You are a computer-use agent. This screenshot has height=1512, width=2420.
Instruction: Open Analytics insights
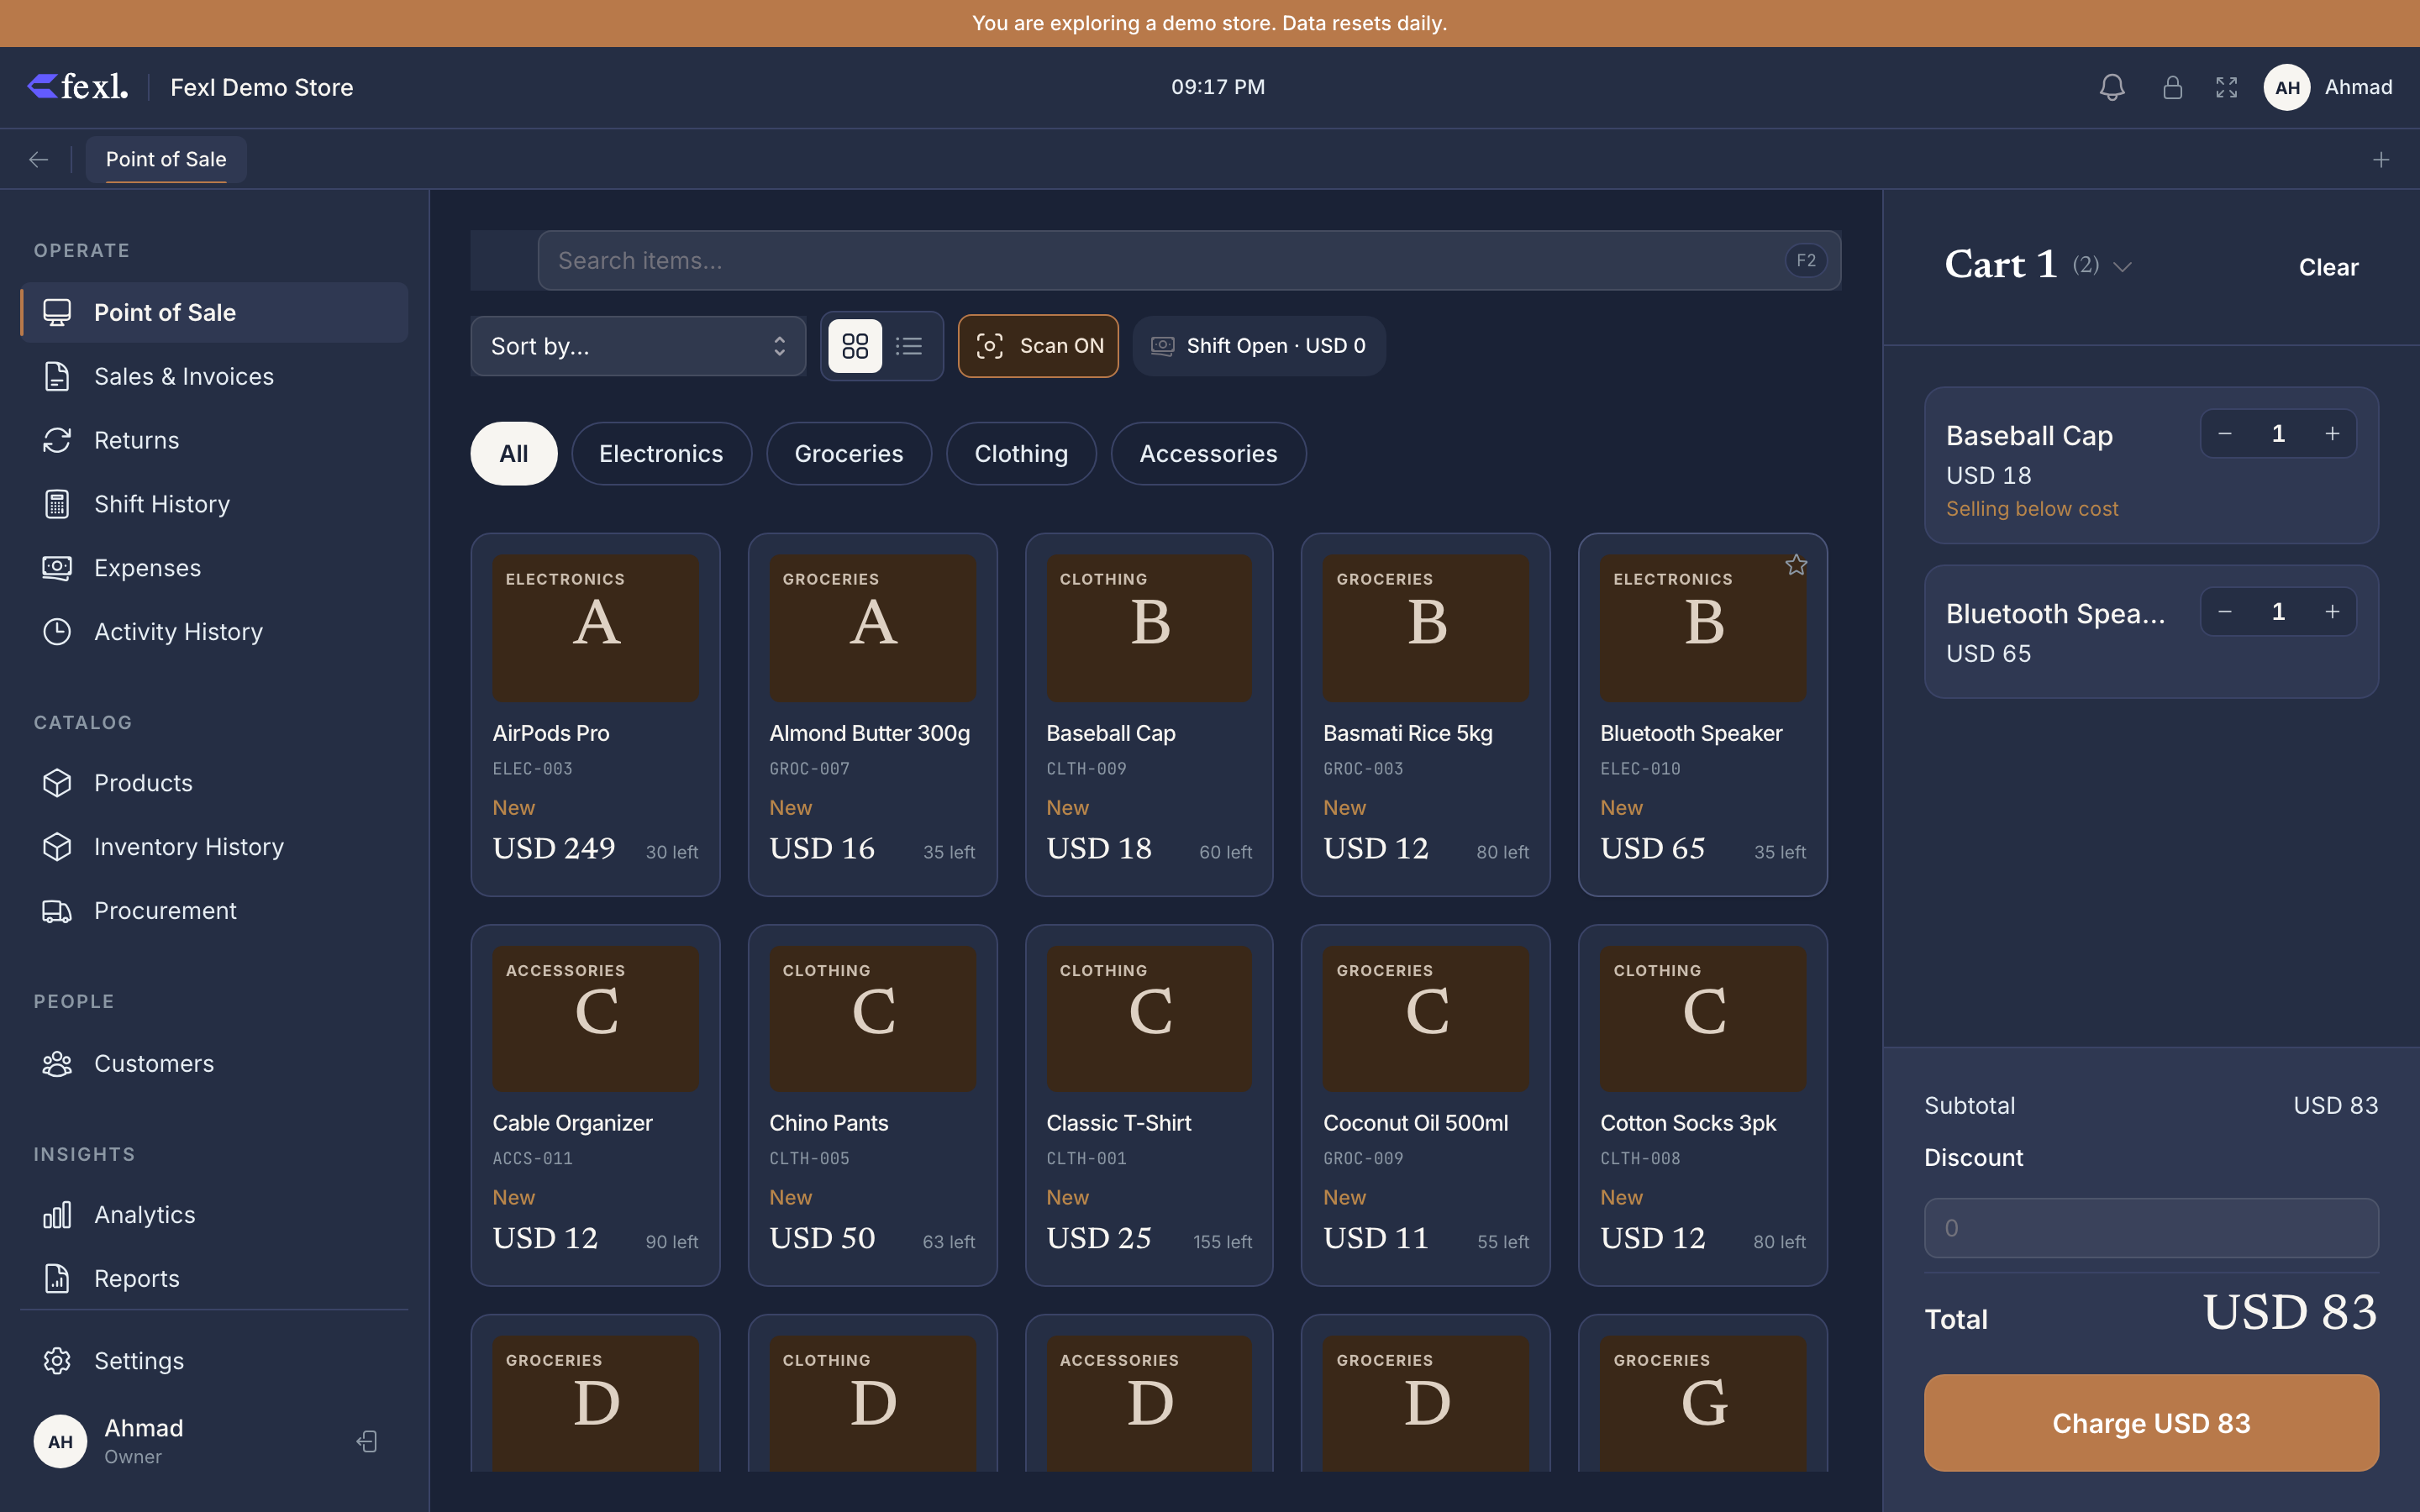coord(214,1215)
